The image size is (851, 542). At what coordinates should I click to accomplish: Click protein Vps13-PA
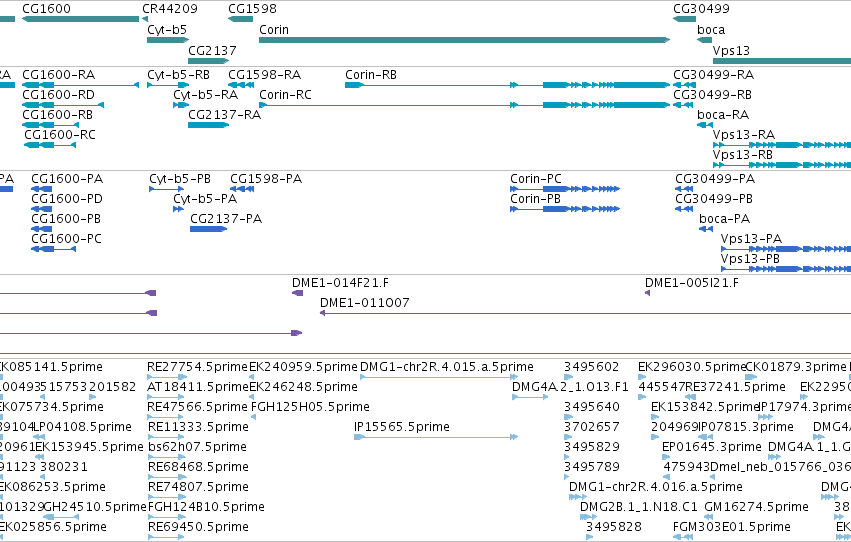point(786,249)
